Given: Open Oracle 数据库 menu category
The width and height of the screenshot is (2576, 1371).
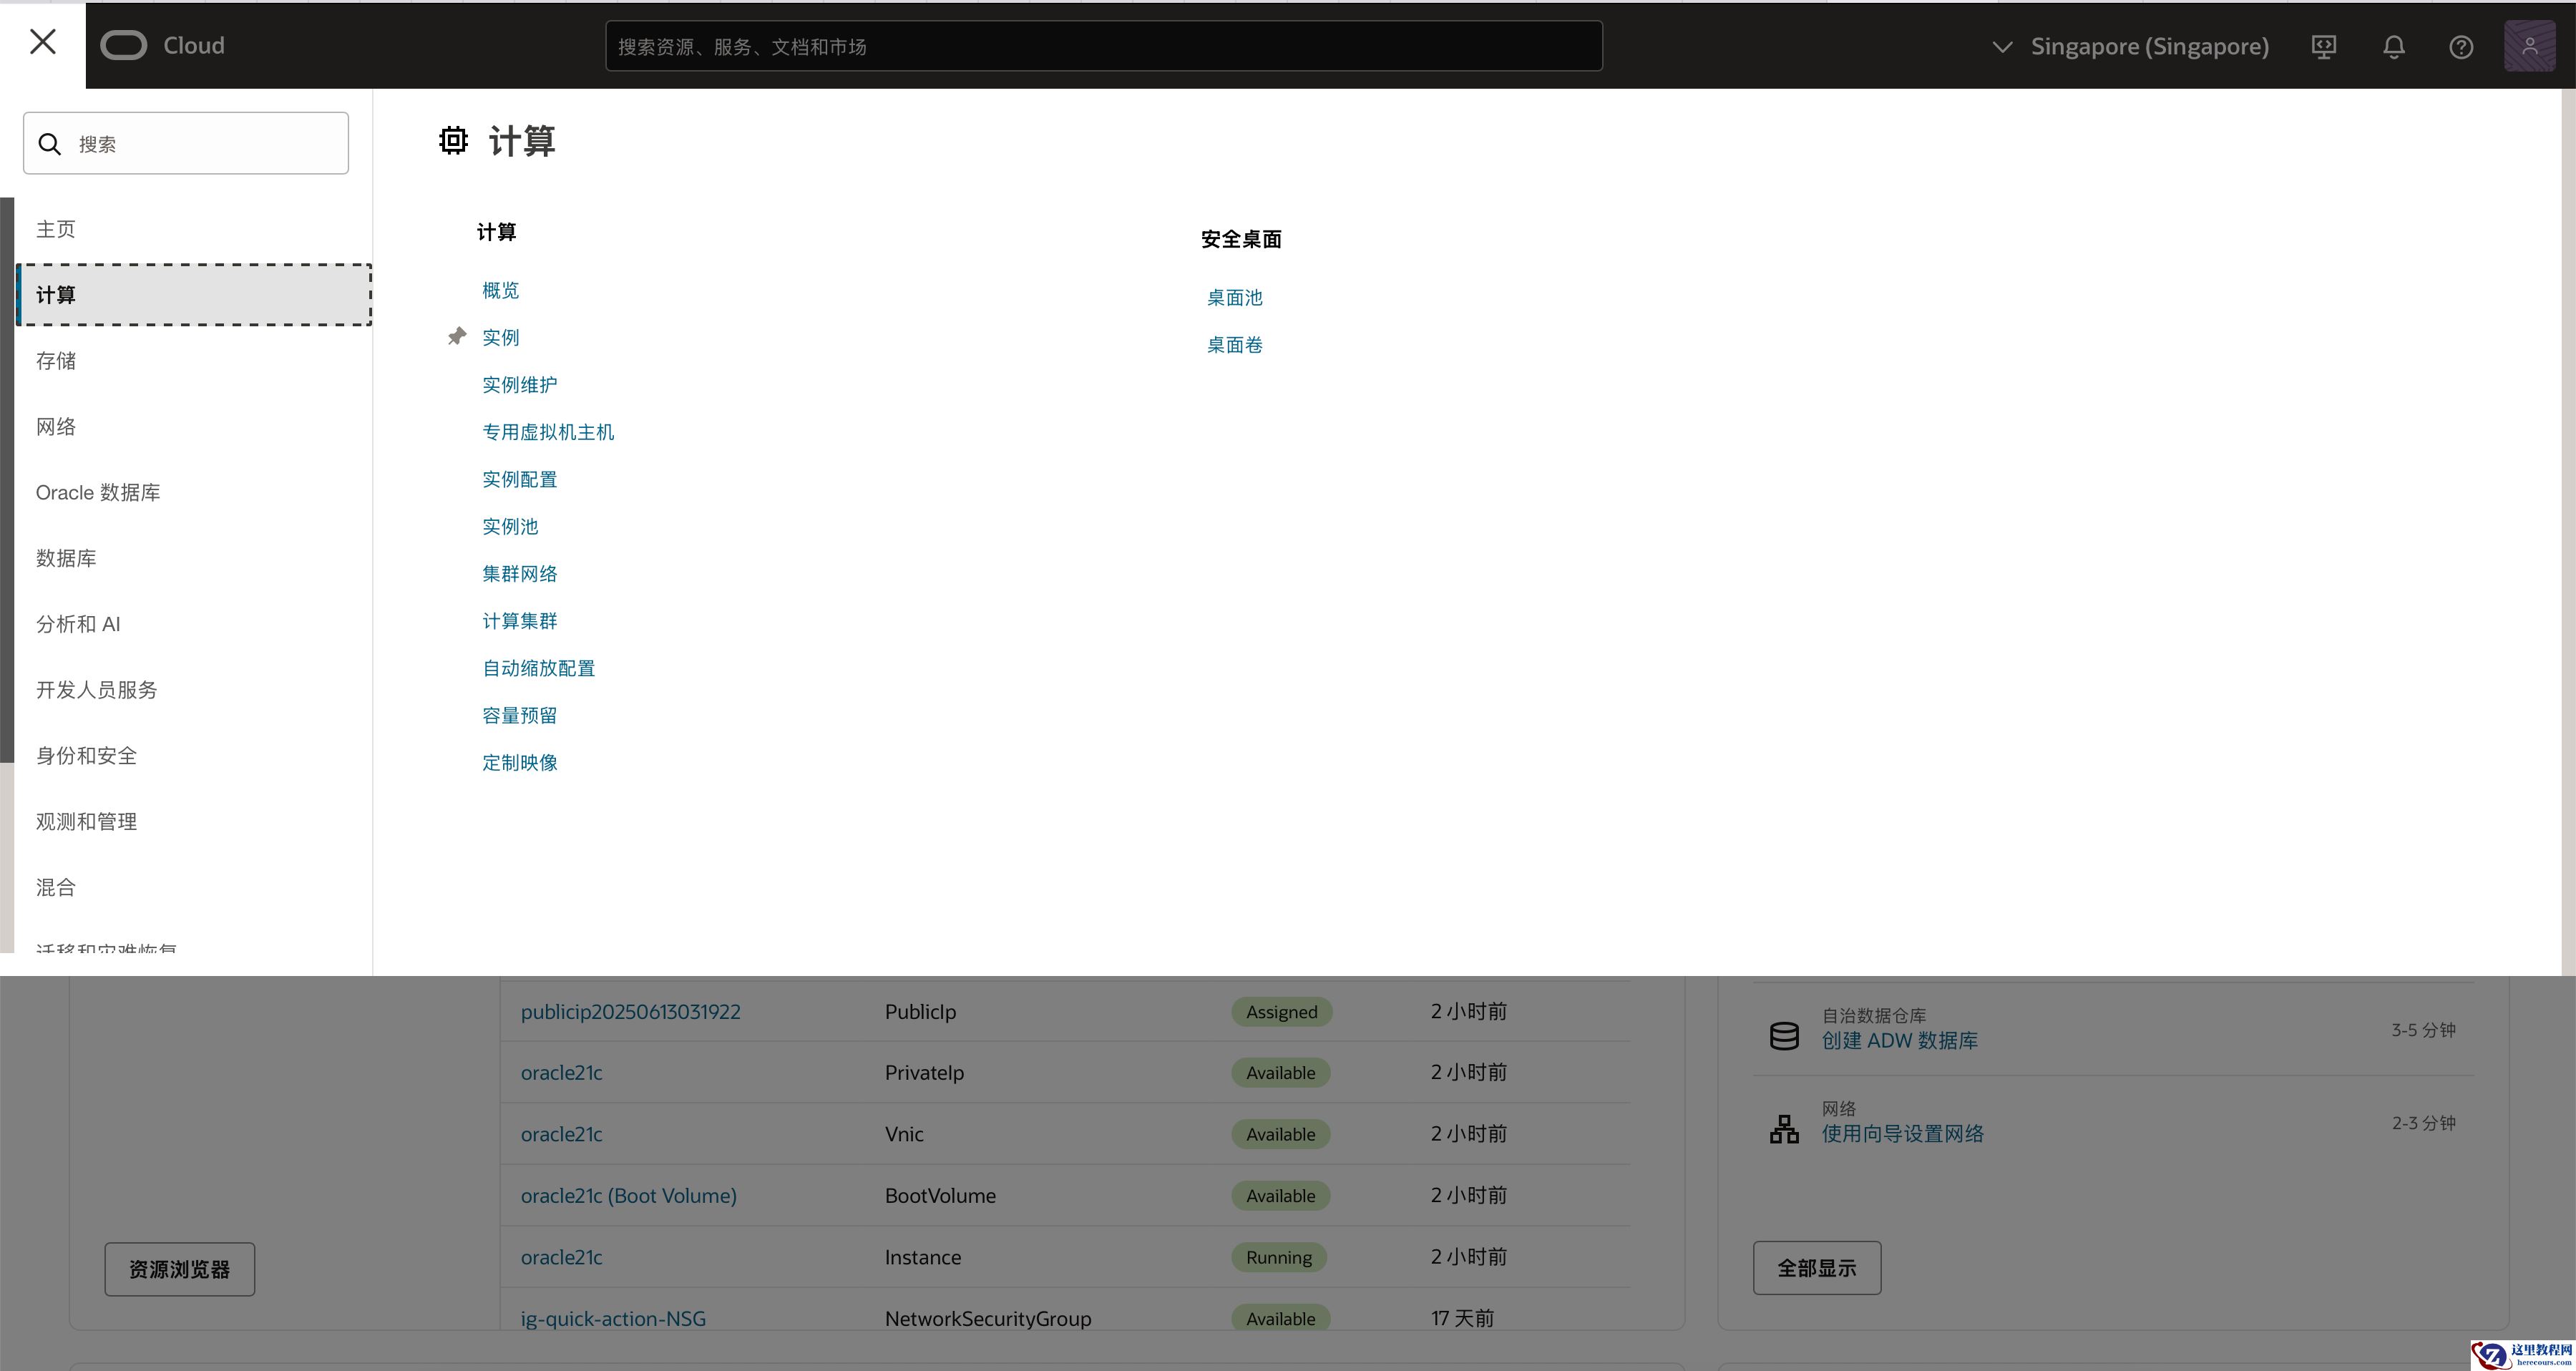Looking at the screenshot, I should [98, 493].
